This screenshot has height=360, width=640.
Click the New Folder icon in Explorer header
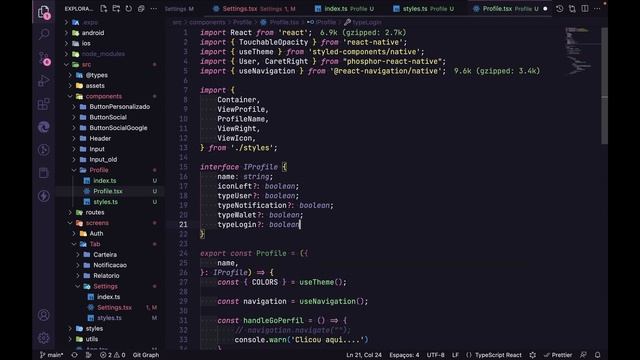[116, 9]
